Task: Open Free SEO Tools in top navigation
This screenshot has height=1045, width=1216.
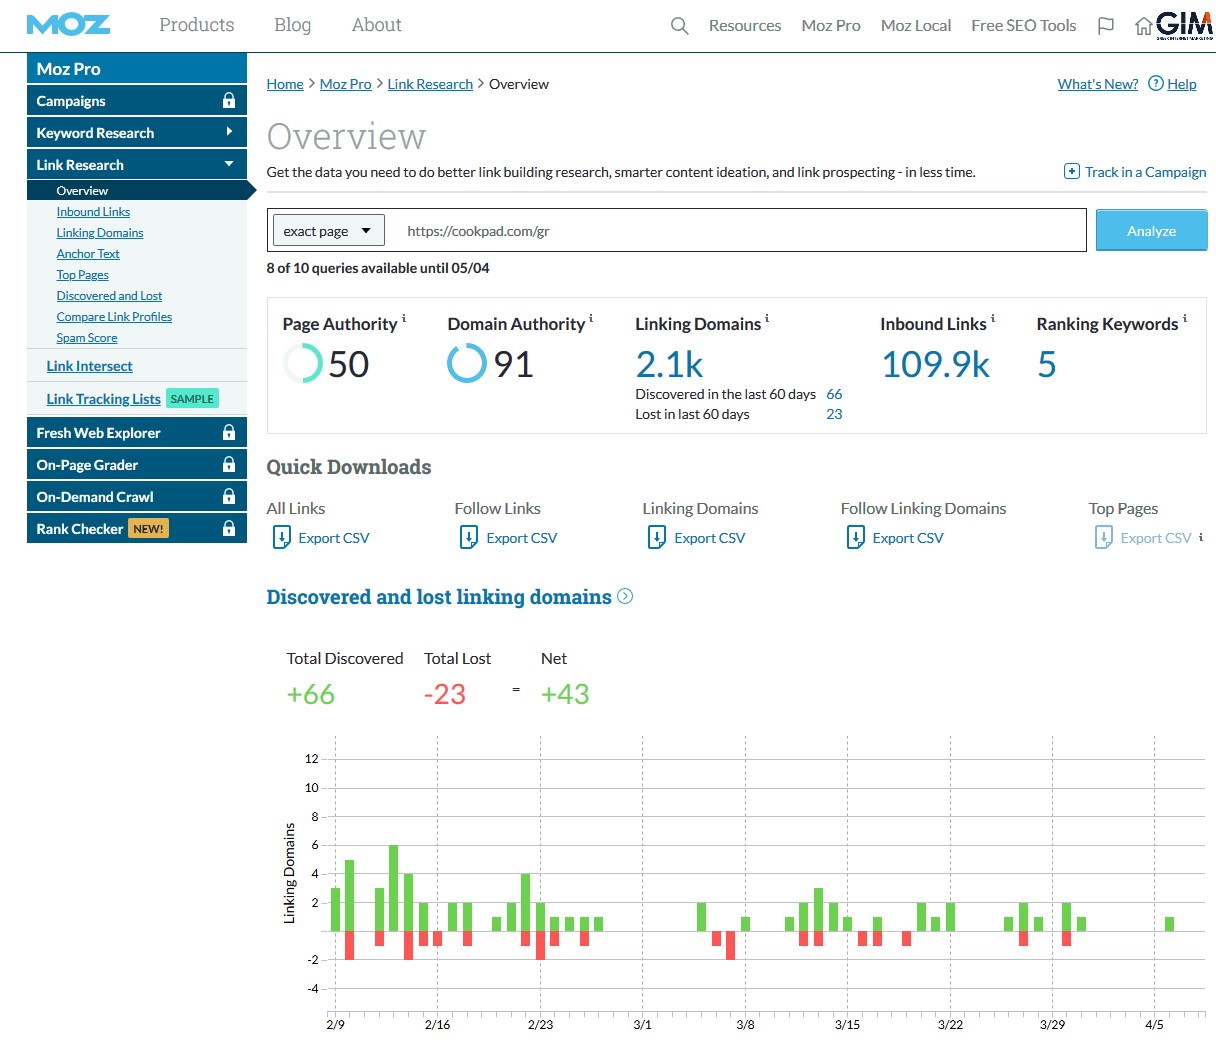Action: tap(1024, 26)
